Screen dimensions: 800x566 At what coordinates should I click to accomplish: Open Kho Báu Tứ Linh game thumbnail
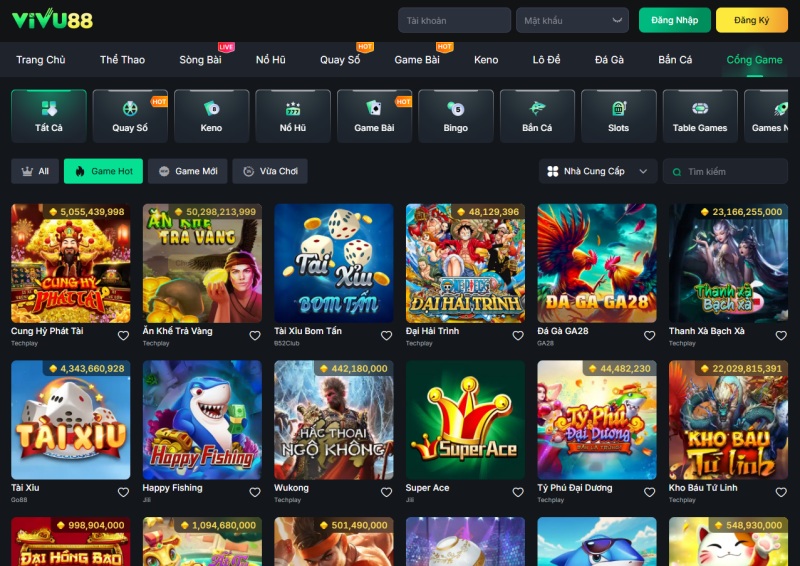point(729,420)
